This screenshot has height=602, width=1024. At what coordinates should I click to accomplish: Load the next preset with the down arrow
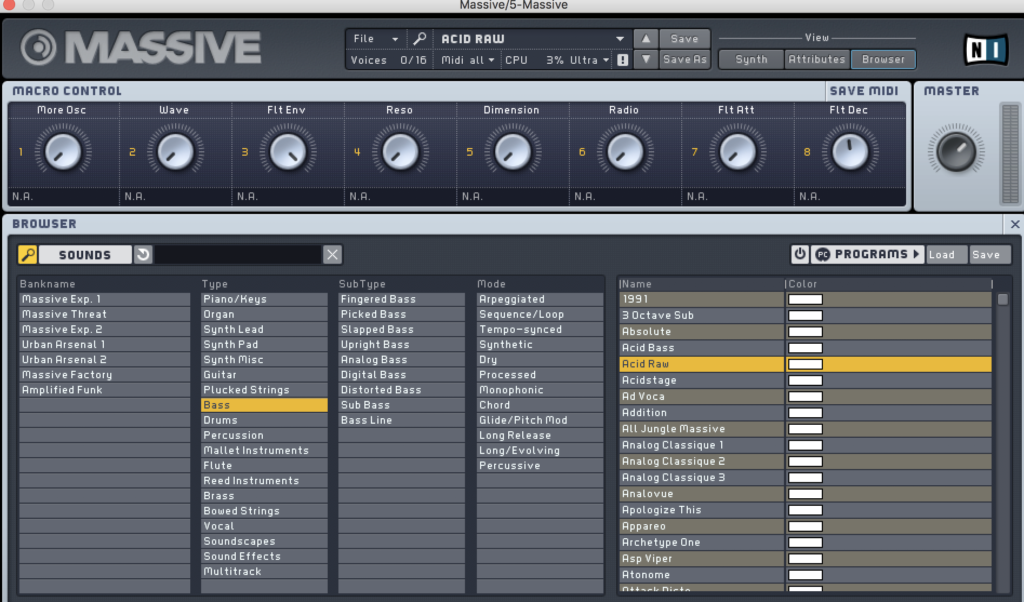[646, 60]
